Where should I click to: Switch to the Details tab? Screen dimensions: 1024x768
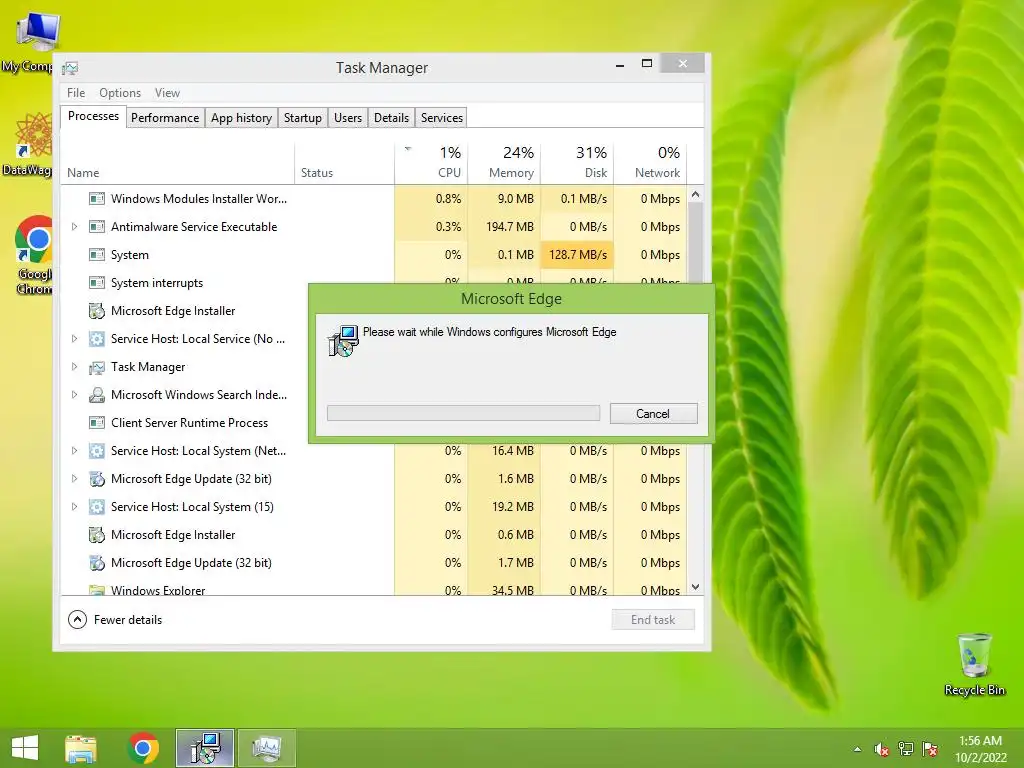point(391,118)
